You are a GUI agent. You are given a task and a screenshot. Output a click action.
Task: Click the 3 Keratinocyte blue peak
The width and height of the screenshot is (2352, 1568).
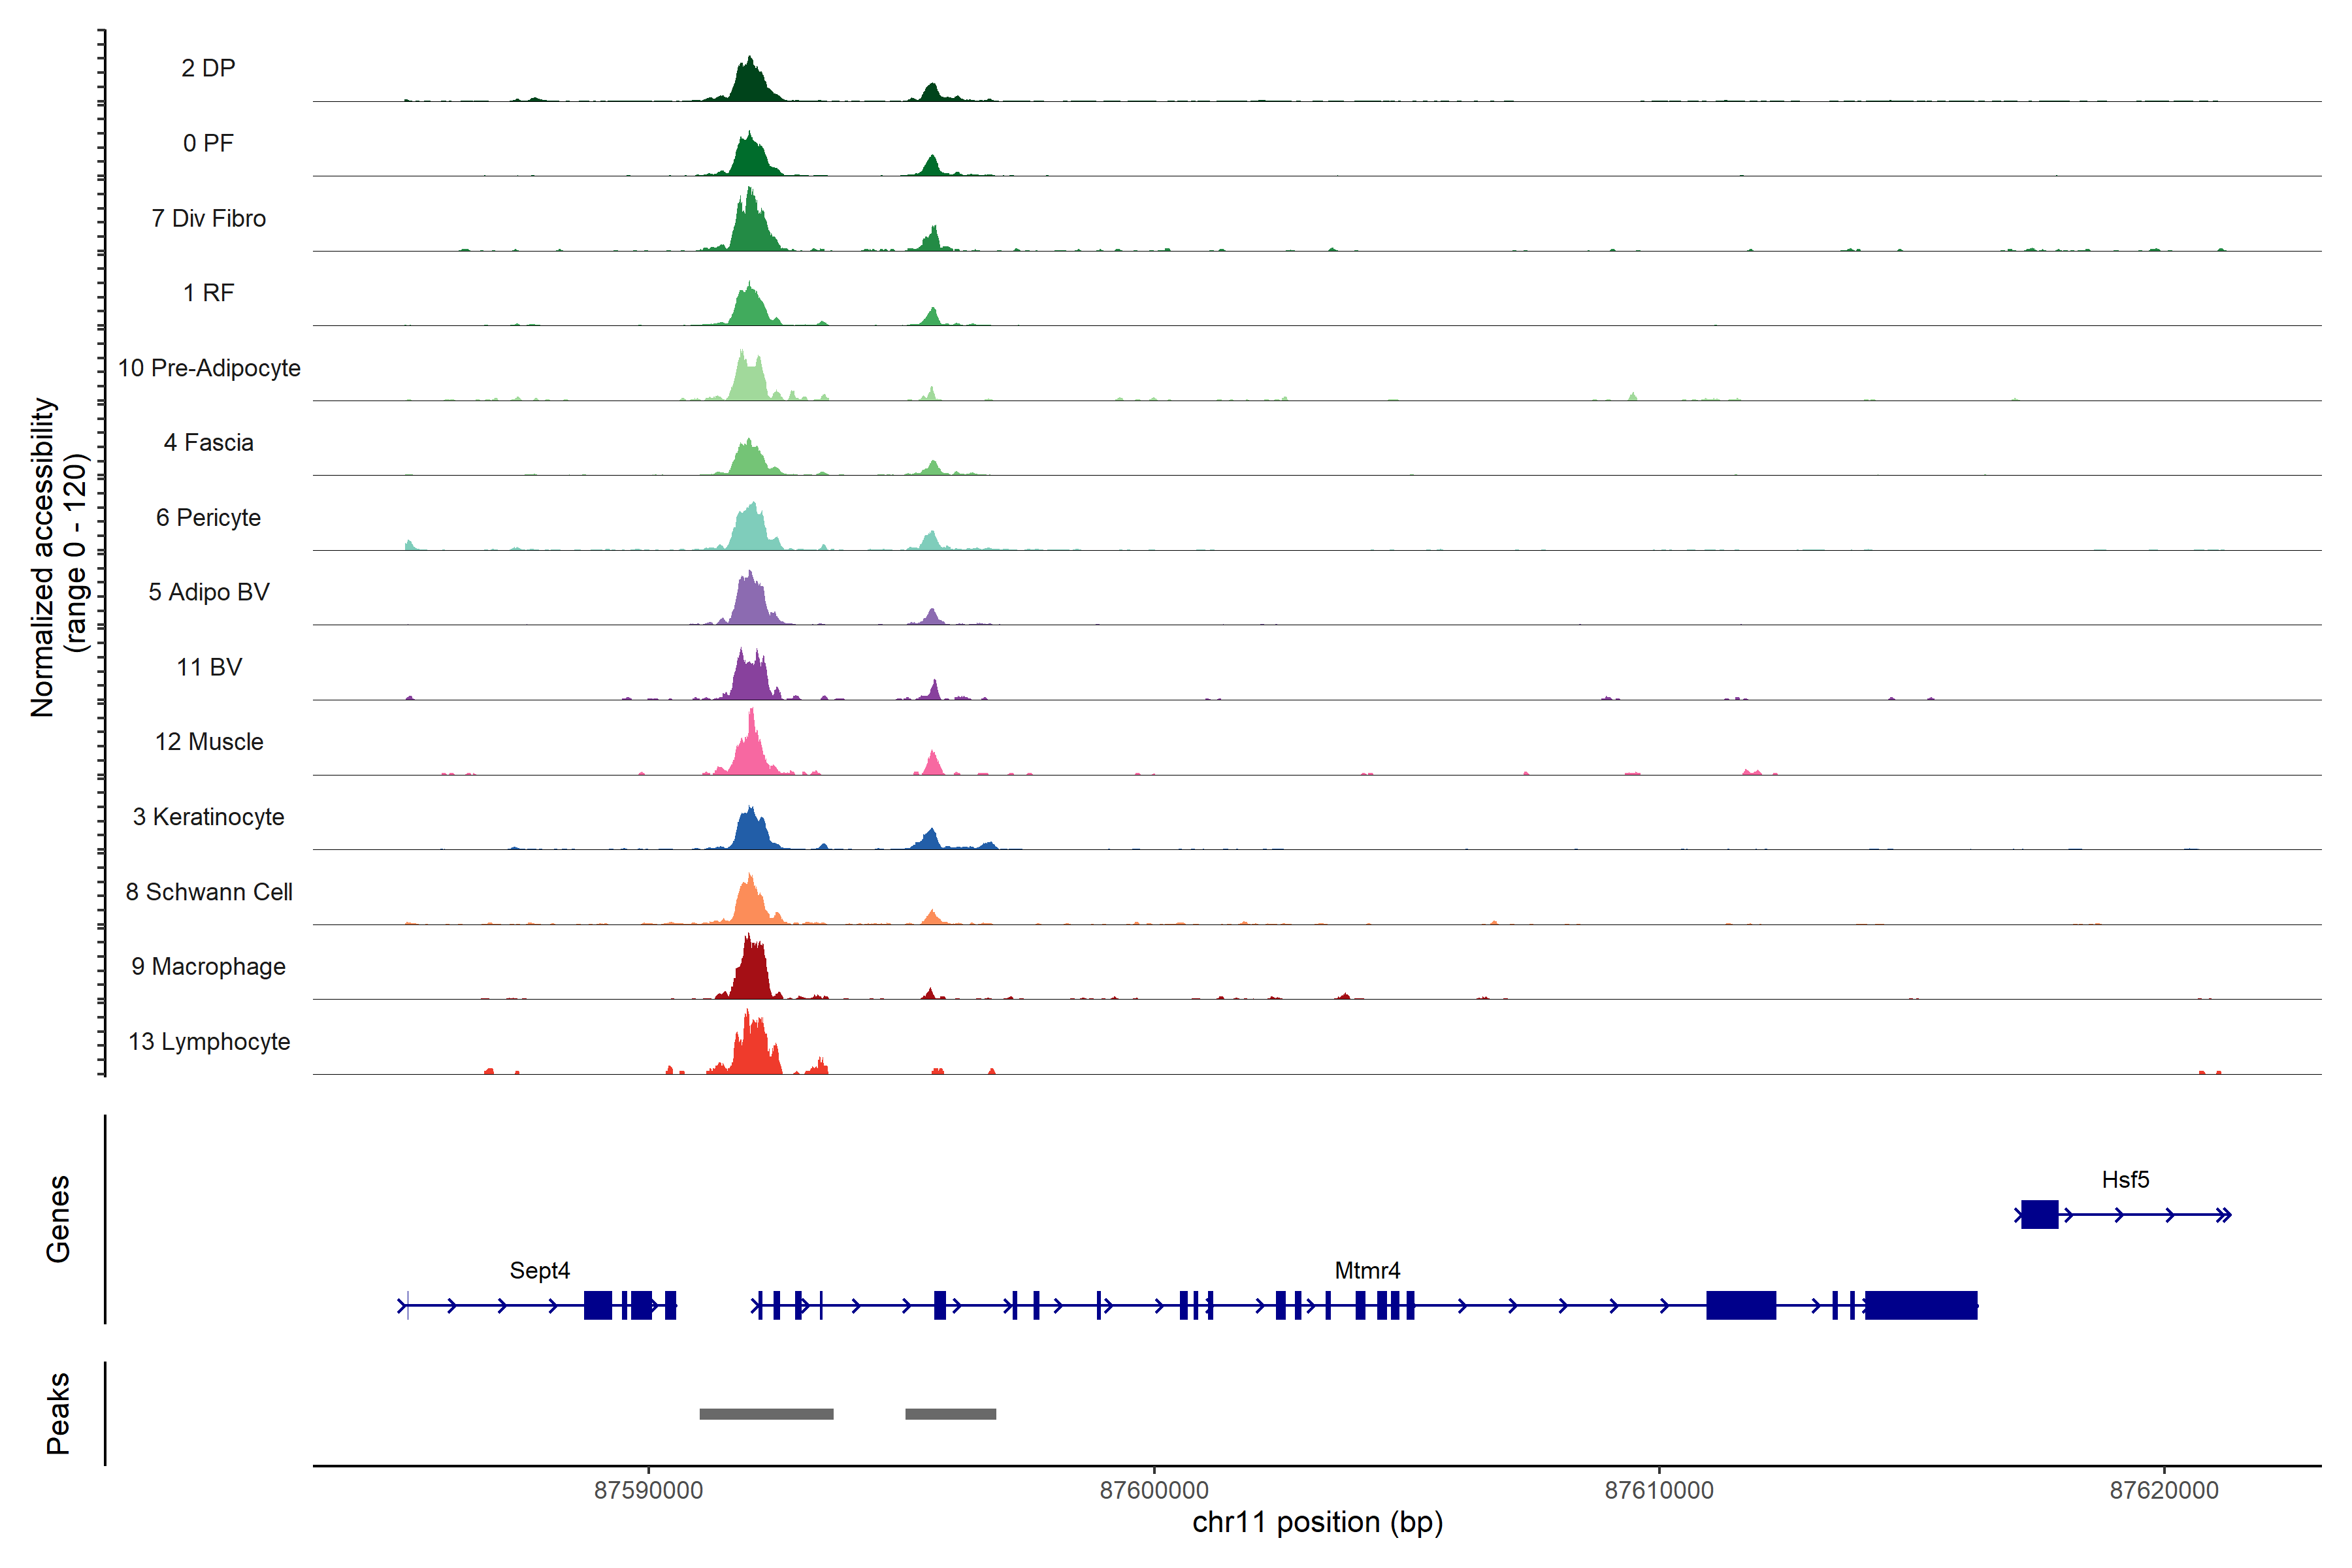pyautogui.click(x=751, y=832)
